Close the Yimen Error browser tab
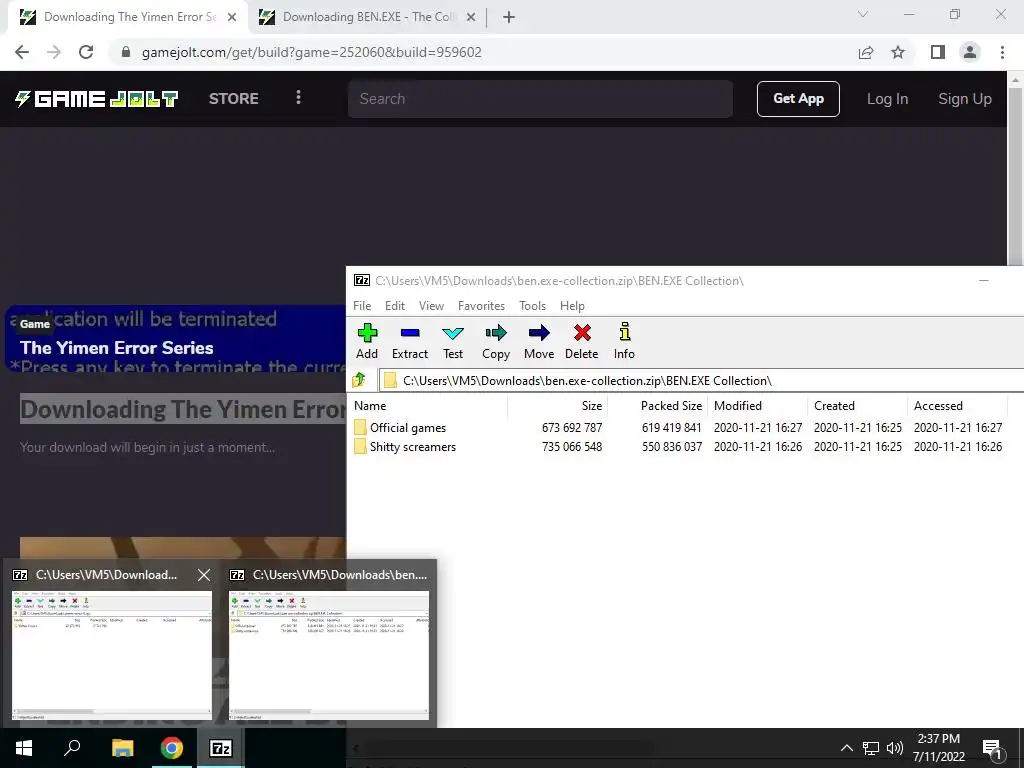This screenshot has height=768, width=1024. pos(232,18)
